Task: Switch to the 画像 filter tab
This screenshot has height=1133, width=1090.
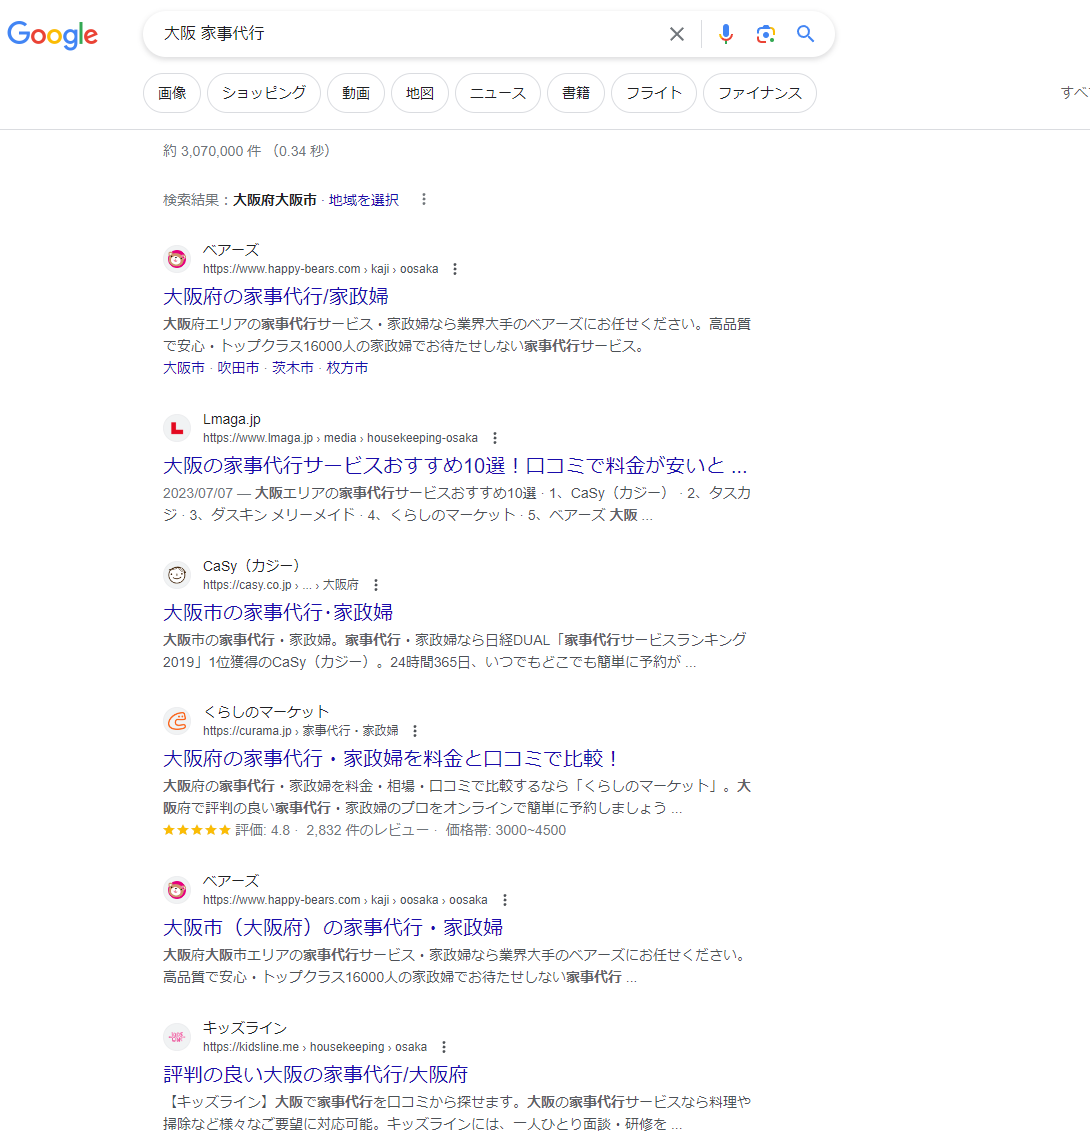Action: (x=172, y=93)
